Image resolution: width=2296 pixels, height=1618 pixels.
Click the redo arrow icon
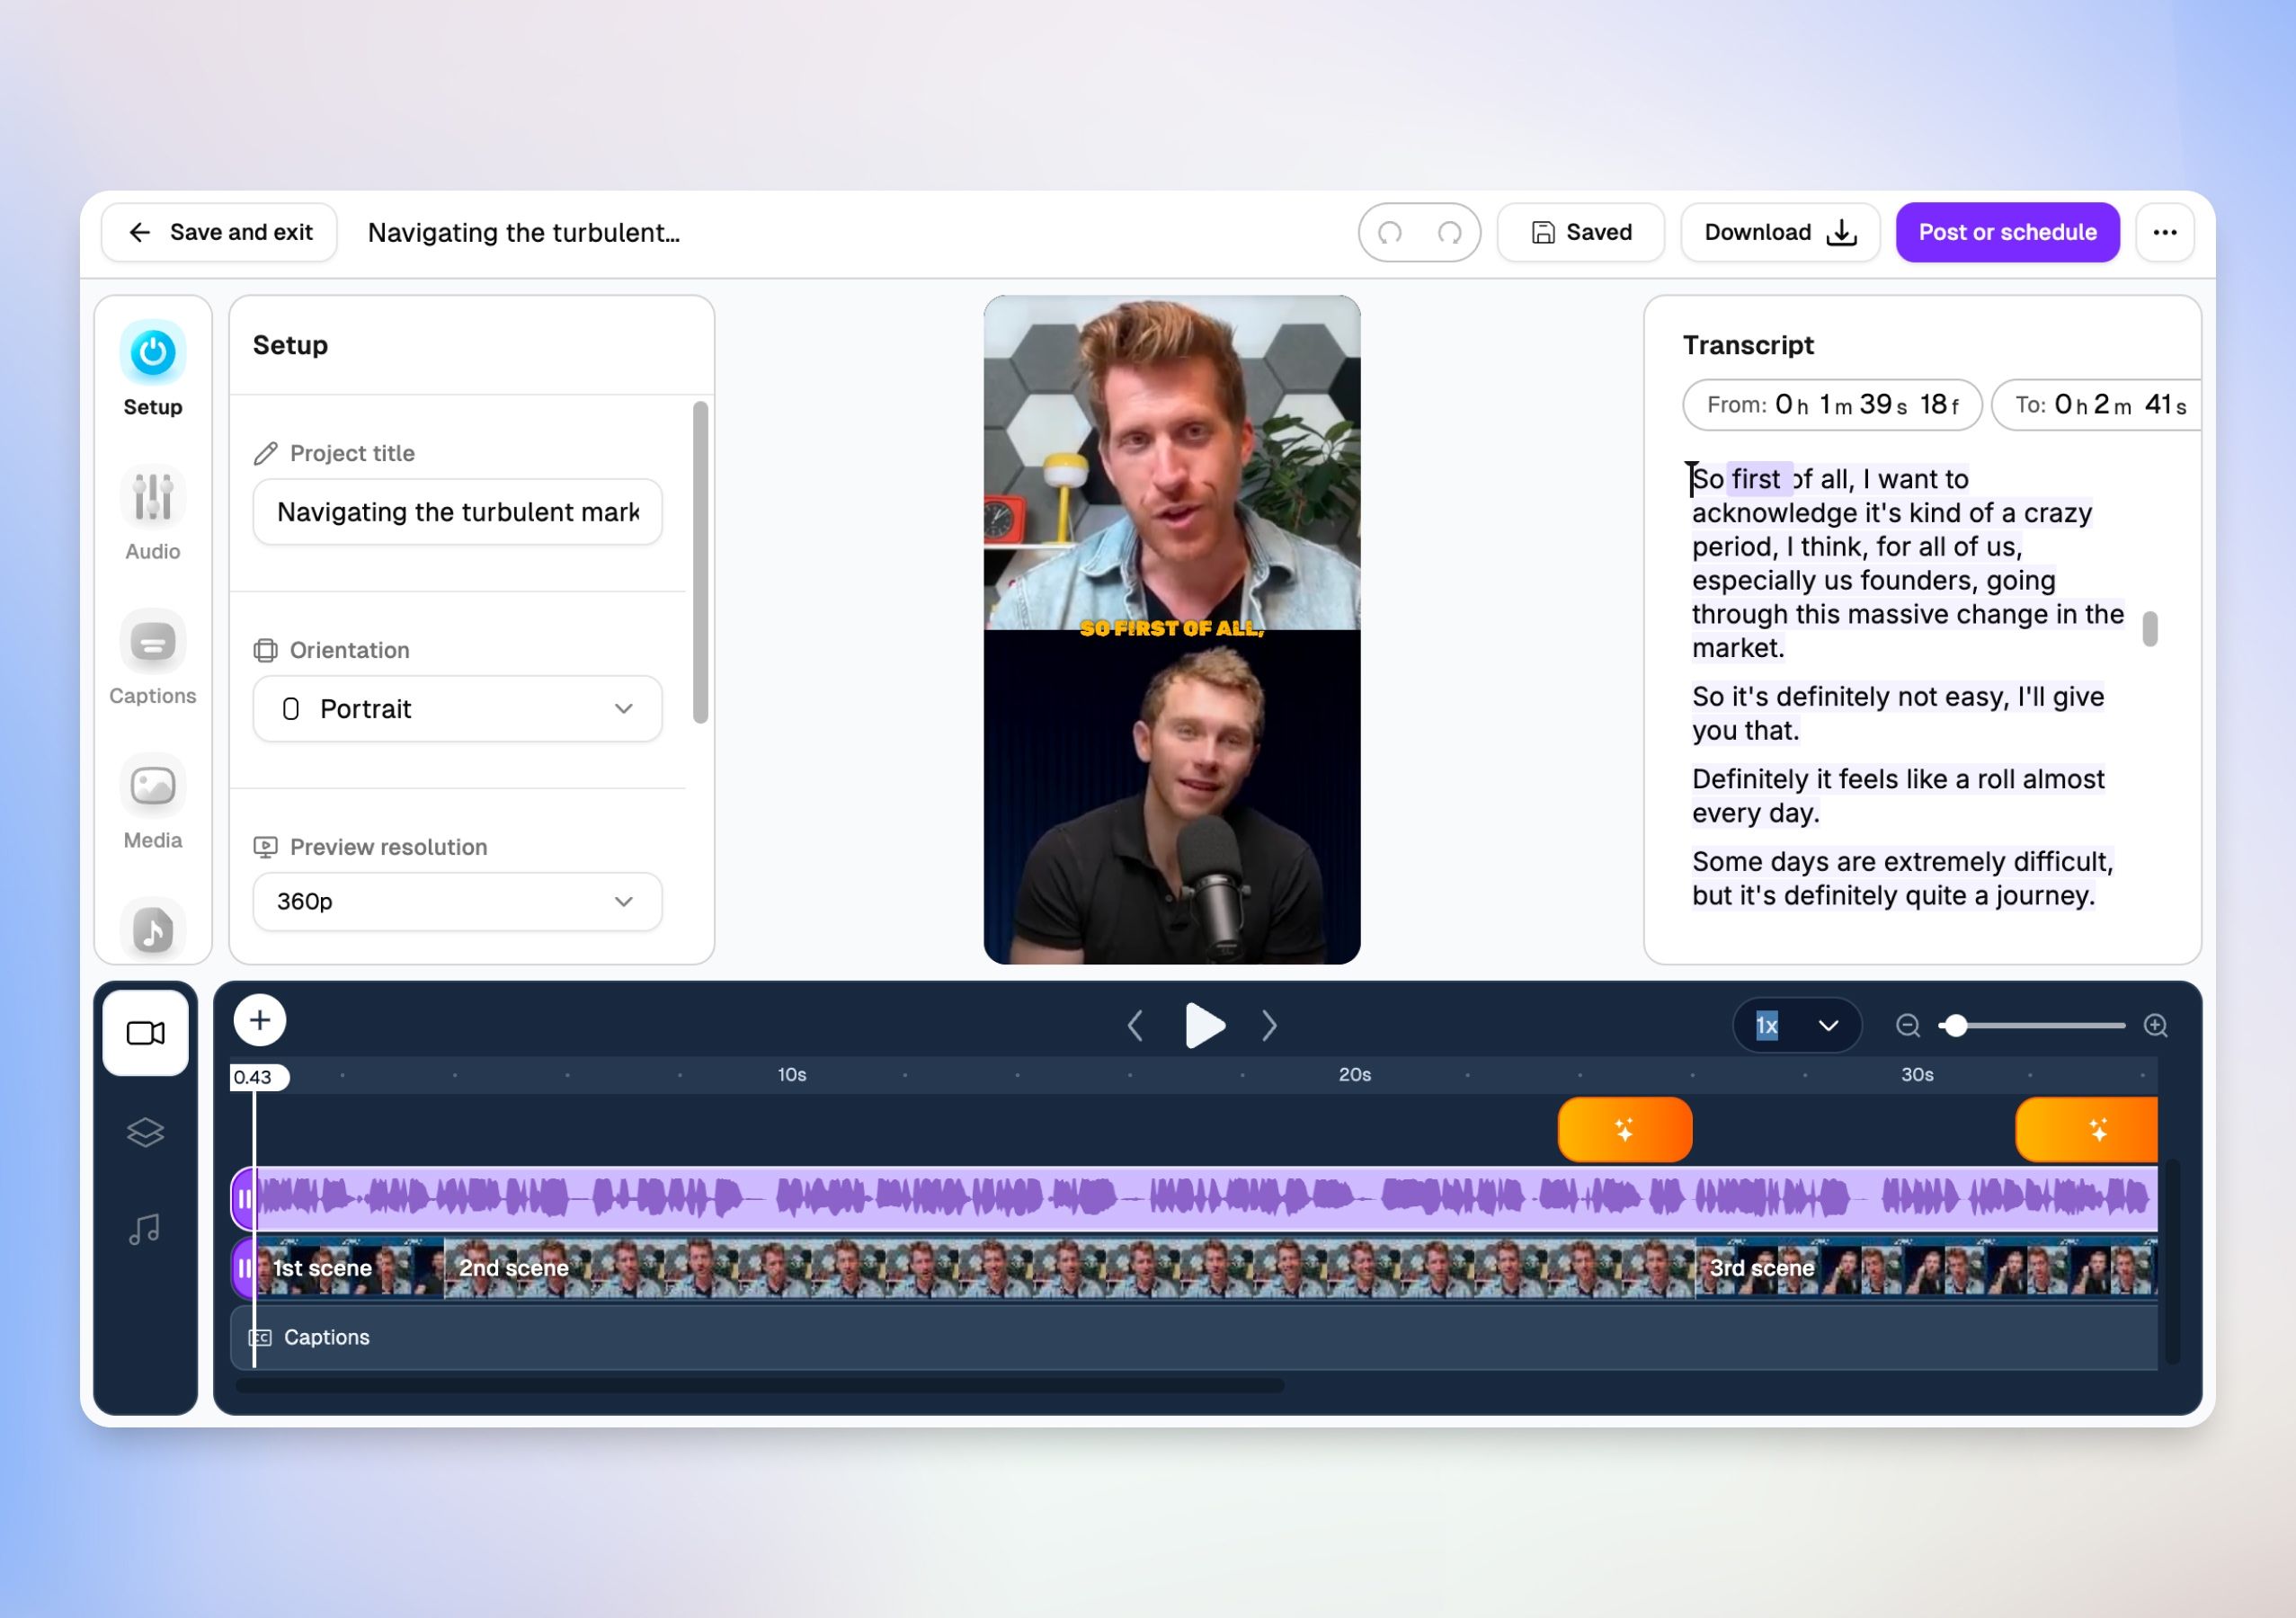1450,233
